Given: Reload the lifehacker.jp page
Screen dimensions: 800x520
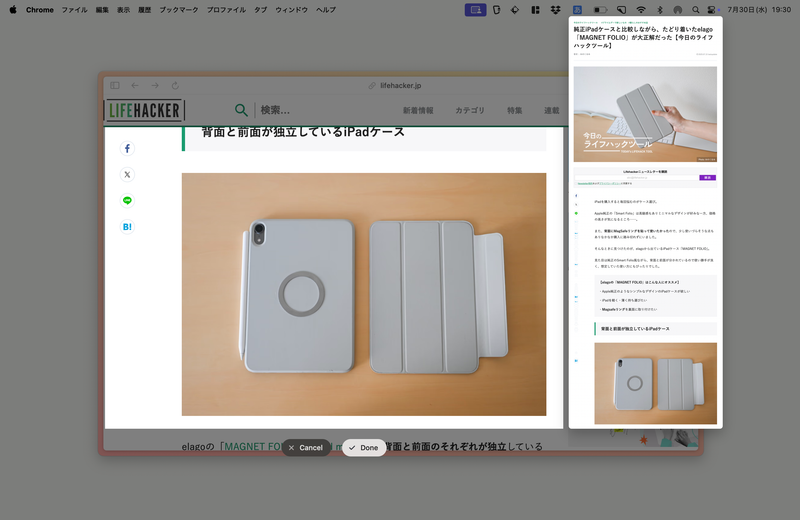Looking at the screenshot, I should [x=175, y=86].
